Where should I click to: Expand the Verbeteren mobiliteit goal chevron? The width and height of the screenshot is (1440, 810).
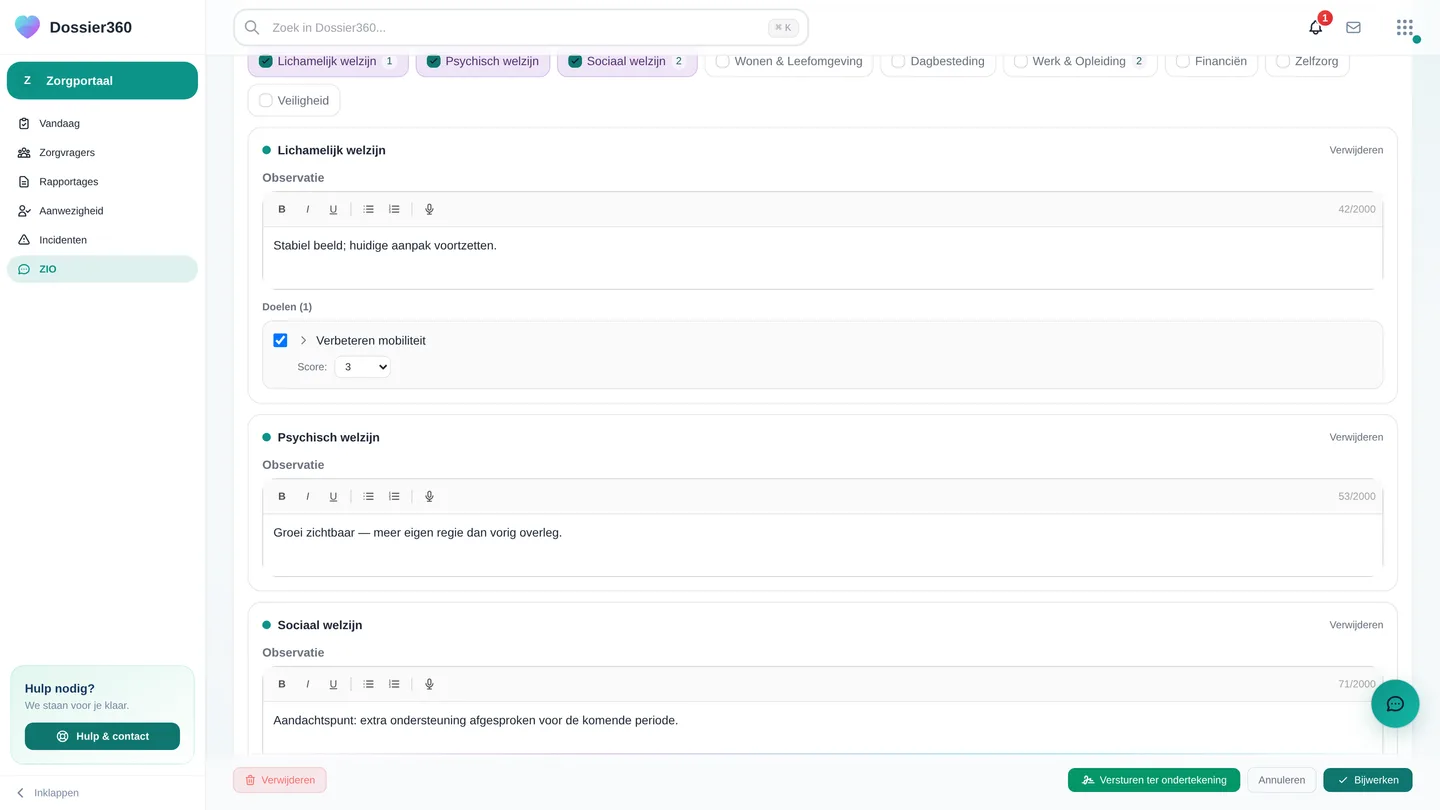click(x=303, y=340)
